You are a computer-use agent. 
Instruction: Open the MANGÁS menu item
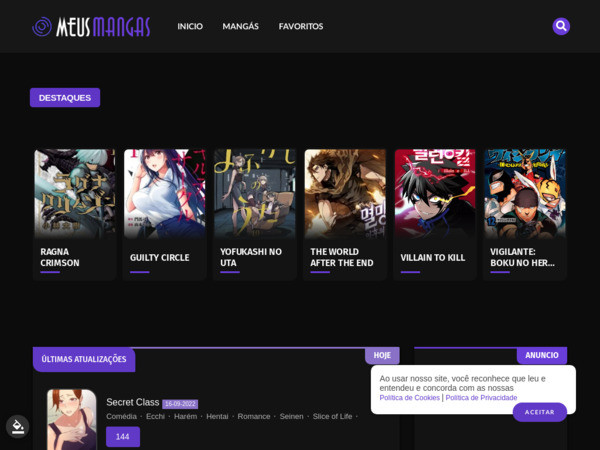click(x=241, y=26)
